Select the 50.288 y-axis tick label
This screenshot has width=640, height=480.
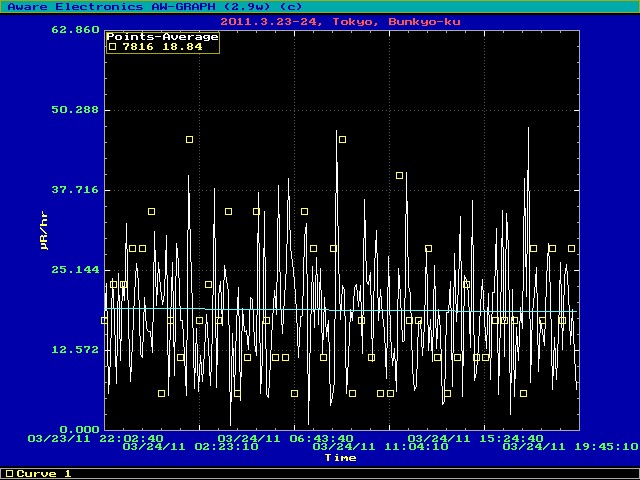click(x=75, y=109)
